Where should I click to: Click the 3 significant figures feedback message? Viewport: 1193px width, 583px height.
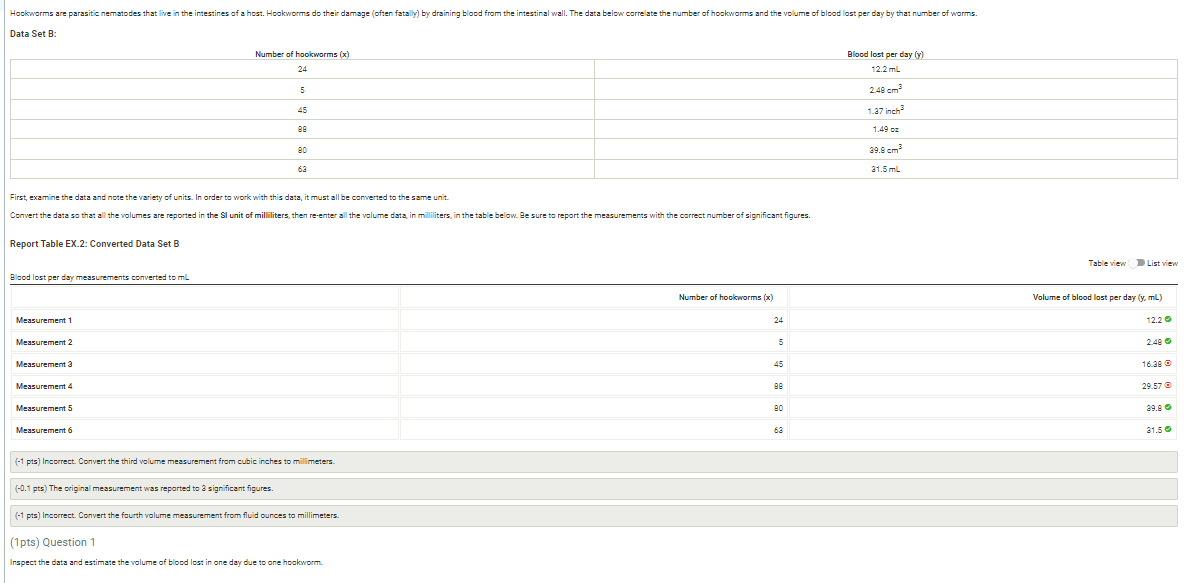(x=594, y=489)
